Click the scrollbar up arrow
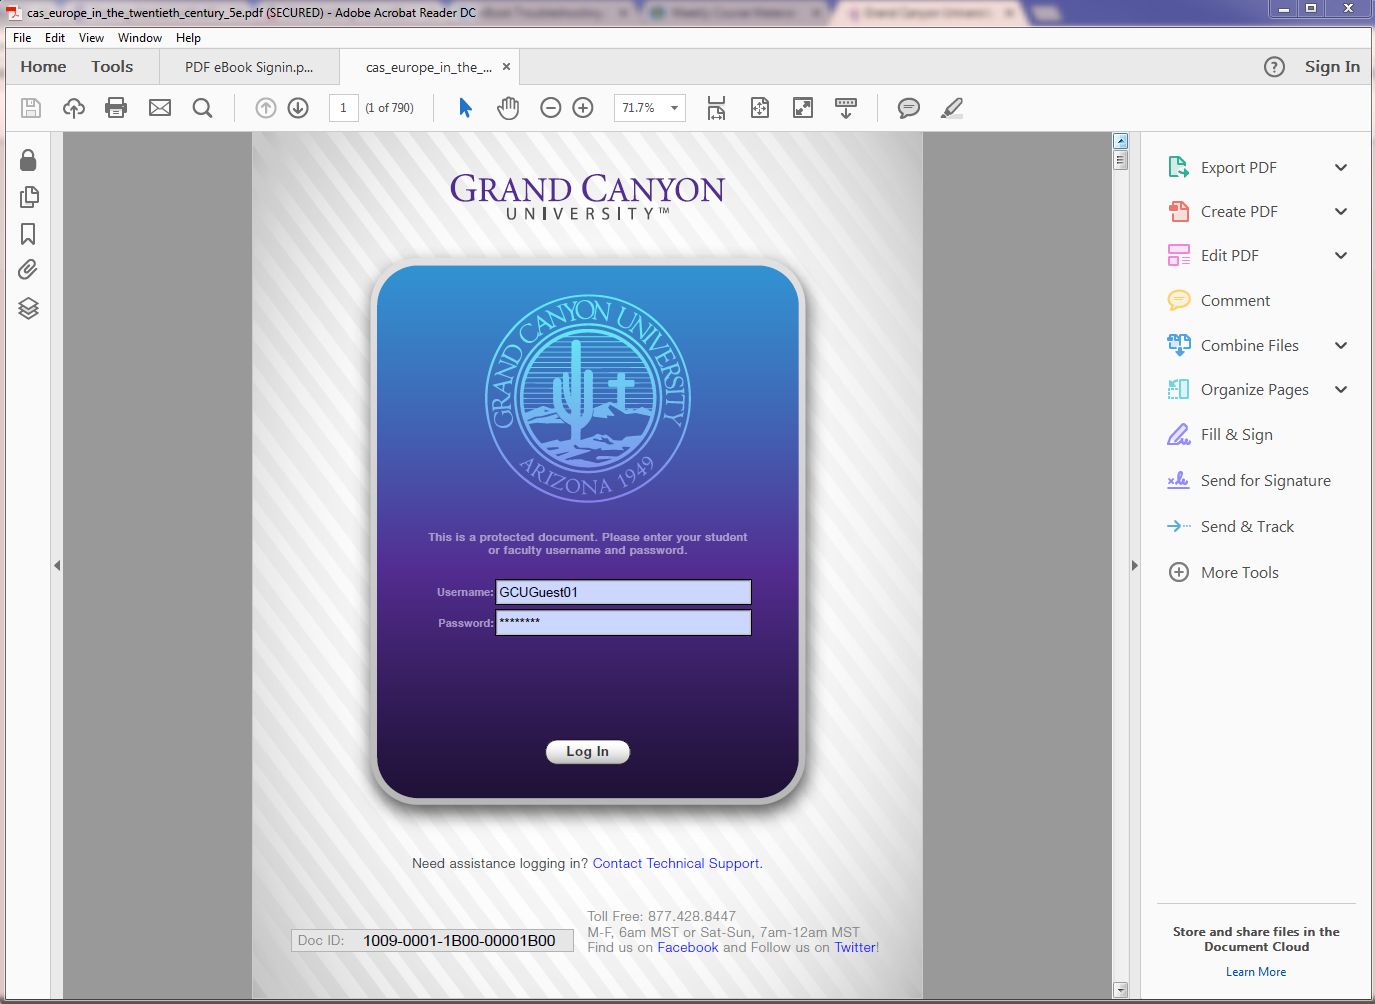Screen dimensions: 1375x1004 point(1121,141)
